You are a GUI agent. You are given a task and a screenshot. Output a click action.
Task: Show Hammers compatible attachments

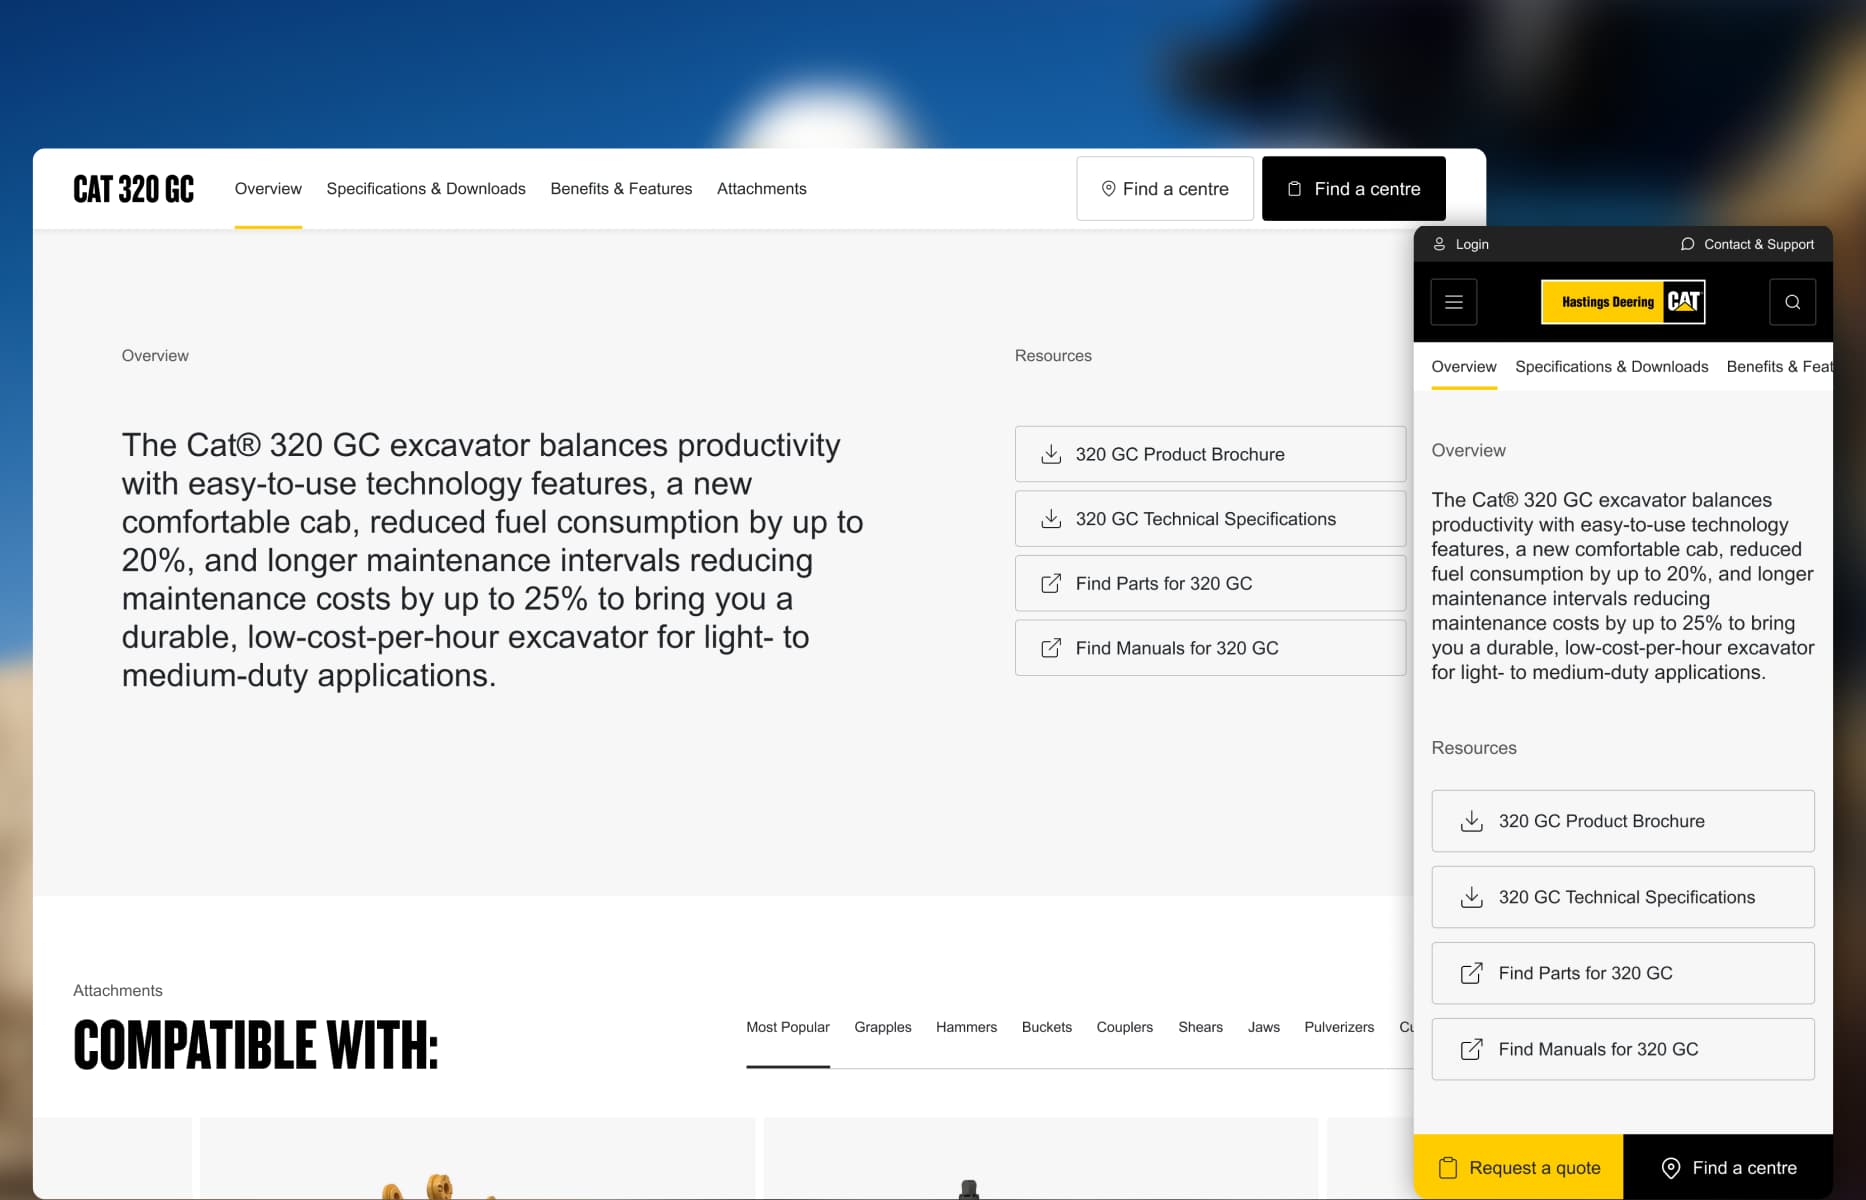point(966,1027)
